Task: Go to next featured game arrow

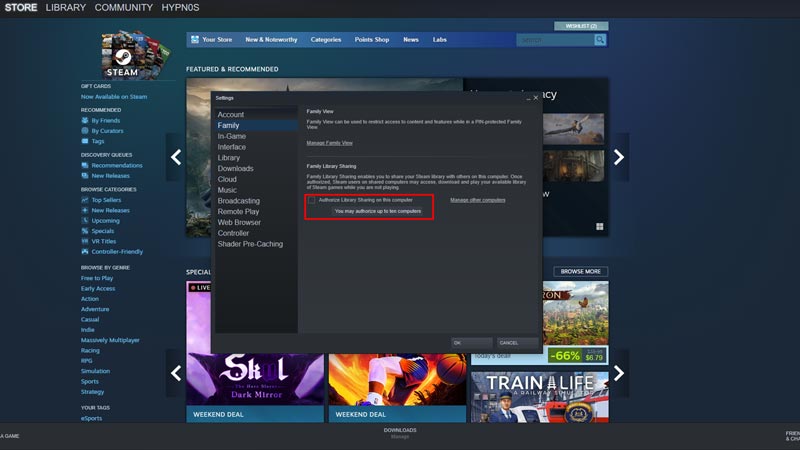Action: 619,157
